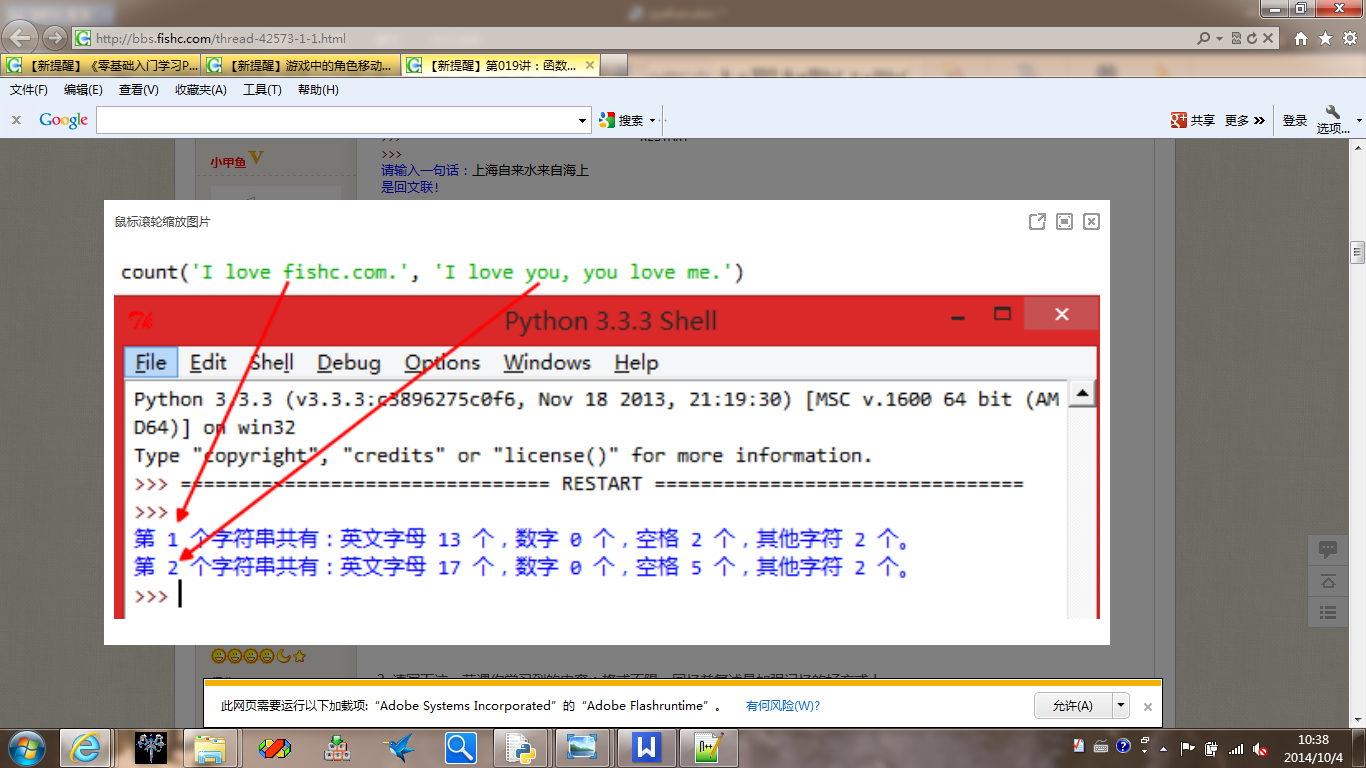
Task: Expand the Google search box dropdown
Action: [583, 121]
